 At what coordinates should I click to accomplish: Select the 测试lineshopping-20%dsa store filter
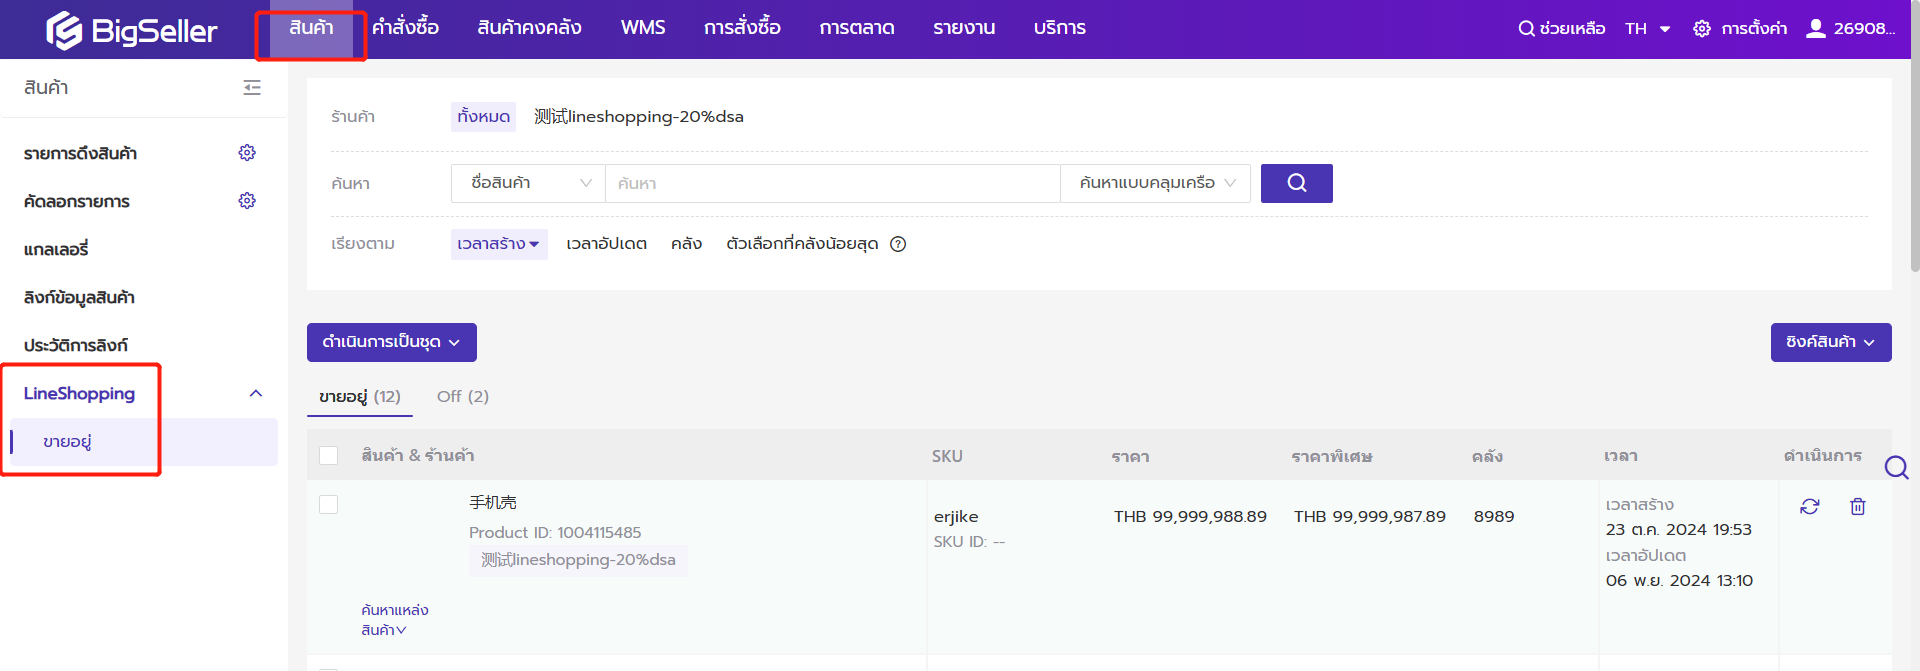pos(638,117)
